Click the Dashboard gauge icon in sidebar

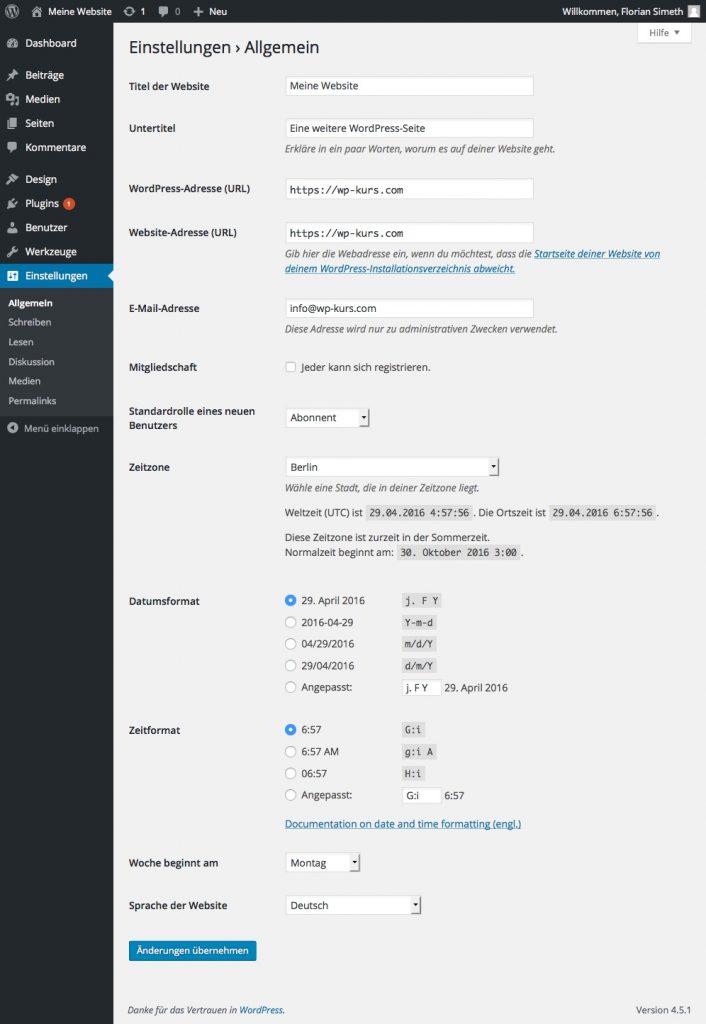(x=14, y=43)
